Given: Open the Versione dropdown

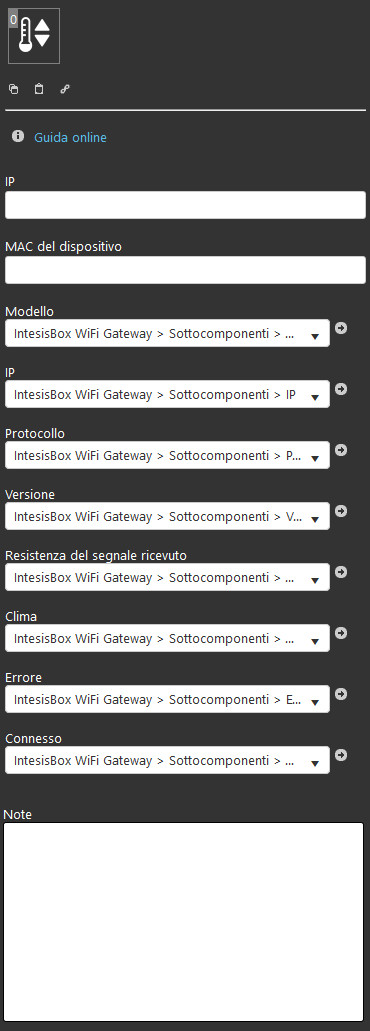Looking at the screenshot, I should 167,516.
